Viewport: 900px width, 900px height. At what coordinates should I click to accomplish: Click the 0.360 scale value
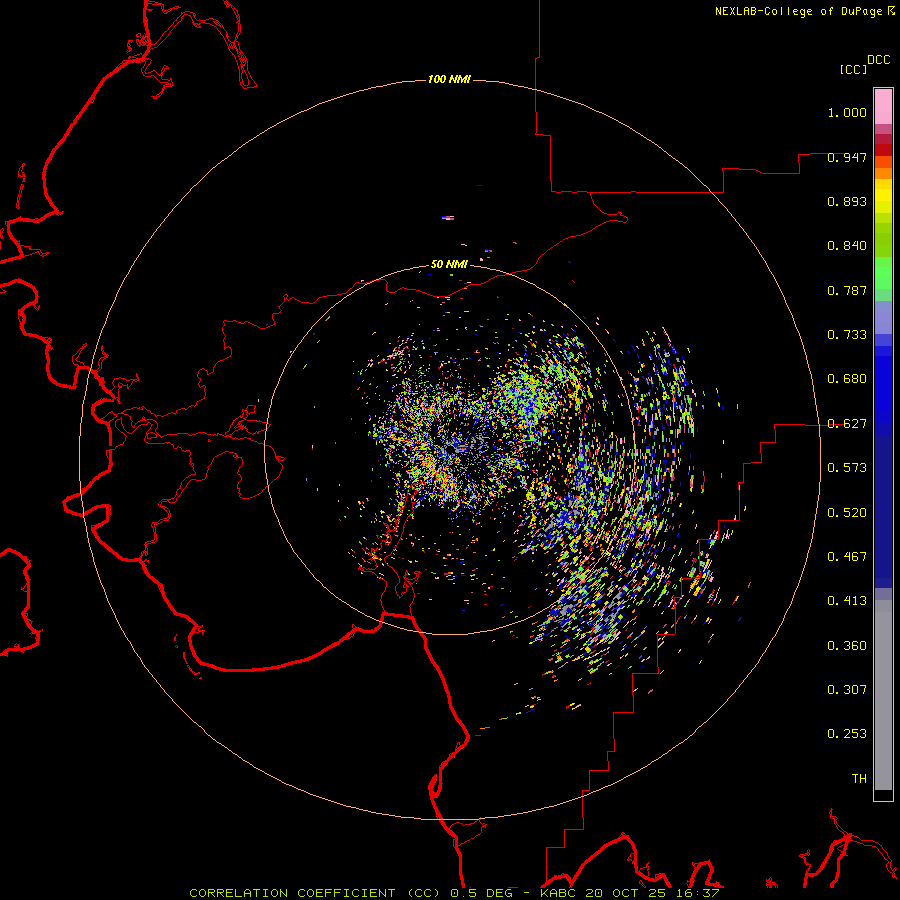coord(847,646)
